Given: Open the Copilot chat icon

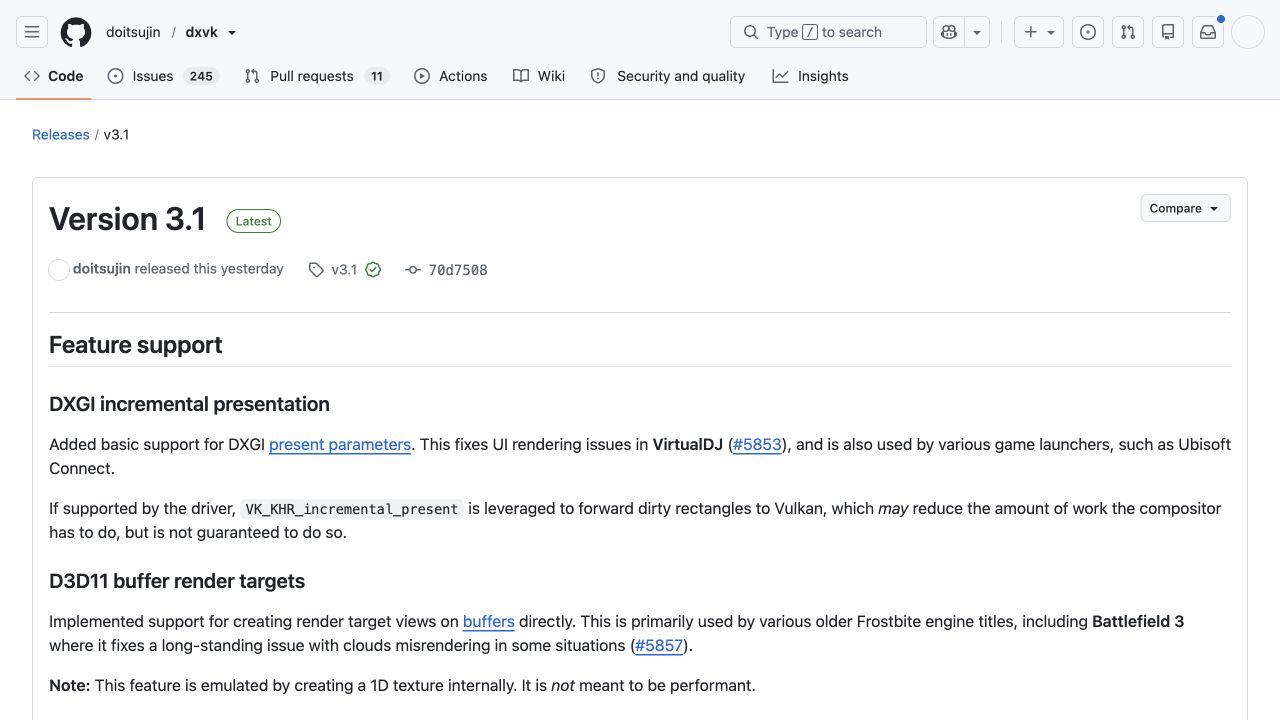Looking at the screenshot, I should coord(948,32).
